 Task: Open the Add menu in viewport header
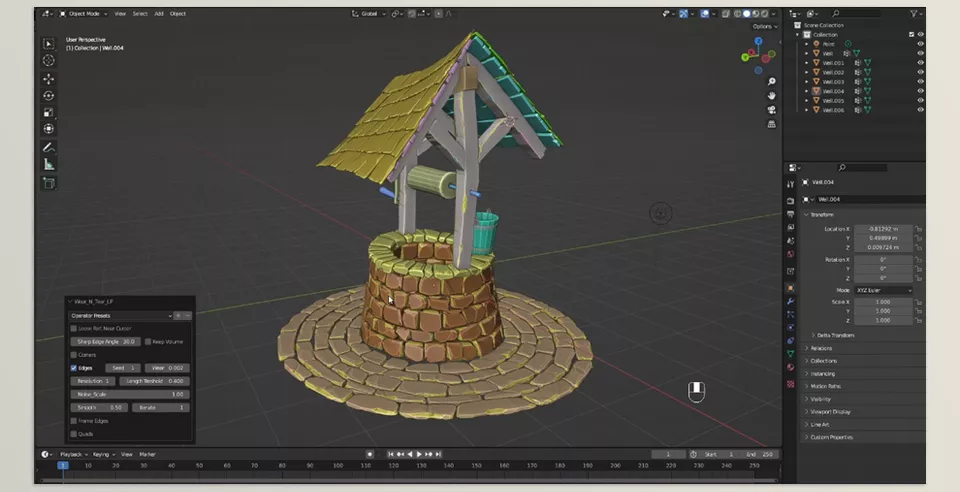click(x=158, y=14)
